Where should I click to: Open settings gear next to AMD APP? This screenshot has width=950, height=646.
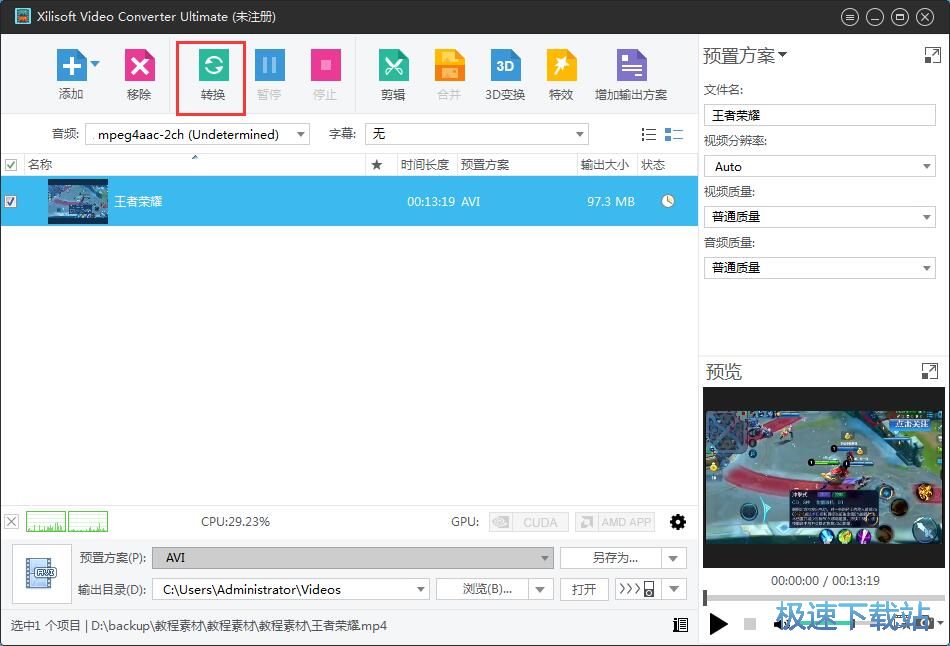[x=678, y=522]
